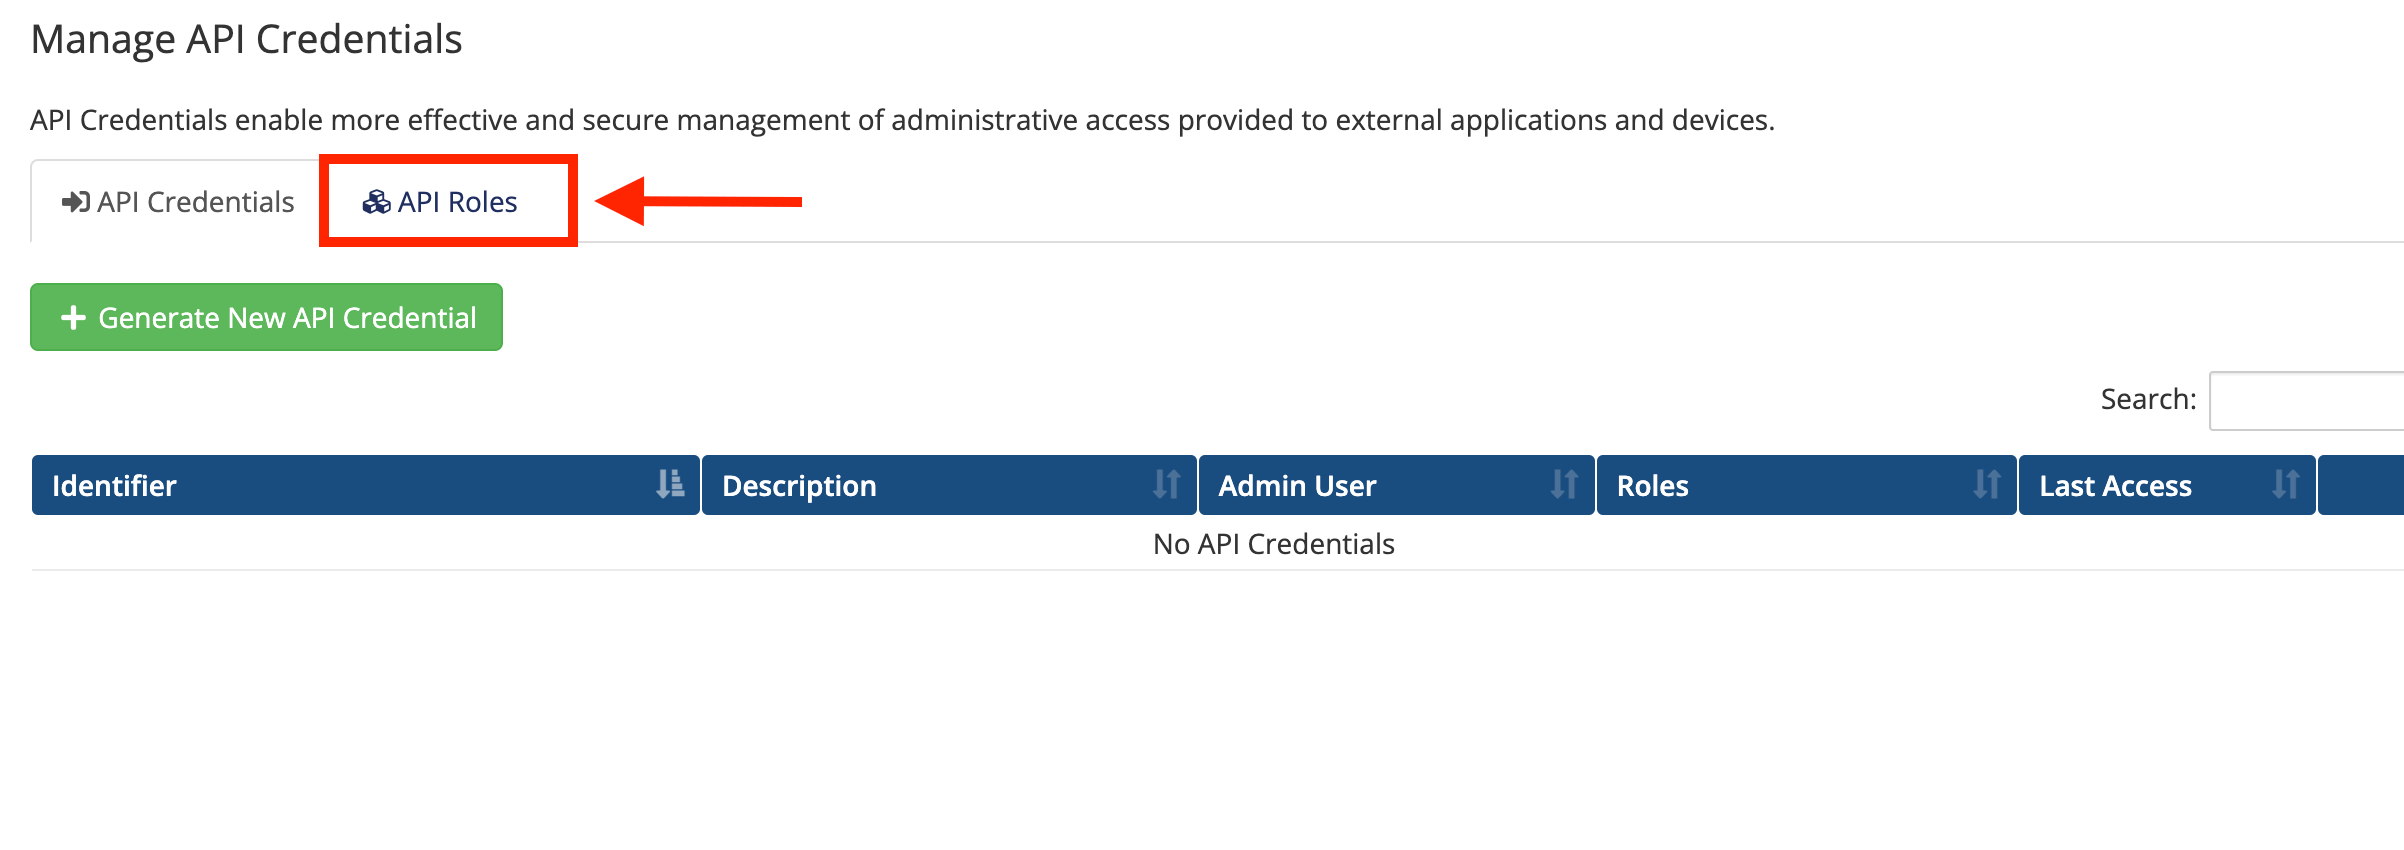This screenshot has height=850, width=2404.
Task: Sort table by Last Access column
Action: coord(2167,485)
